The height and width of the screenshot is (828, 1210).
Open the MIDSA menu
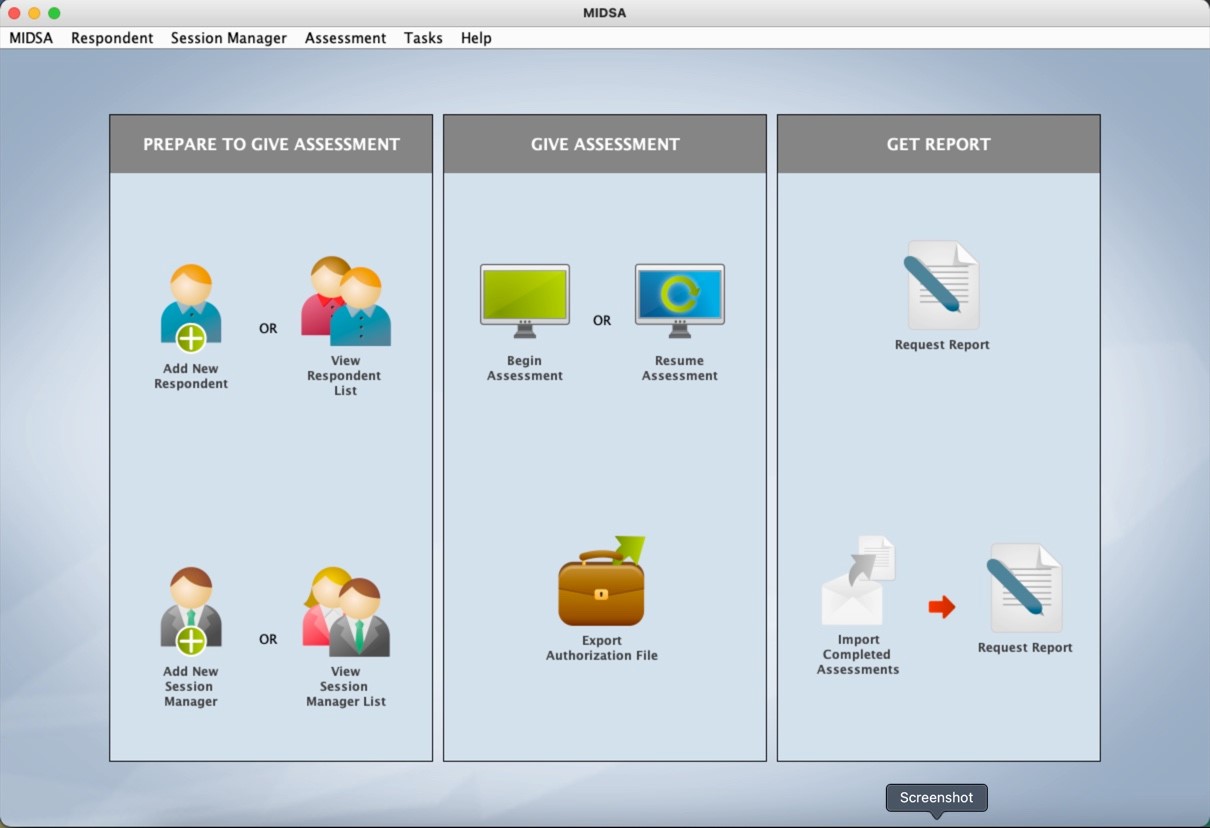[31, 38]
